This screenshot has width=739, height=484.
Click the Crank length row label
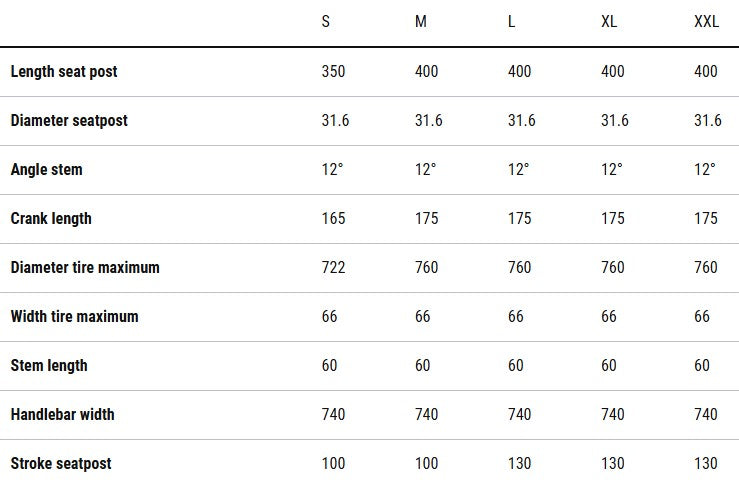coord(51,219)
